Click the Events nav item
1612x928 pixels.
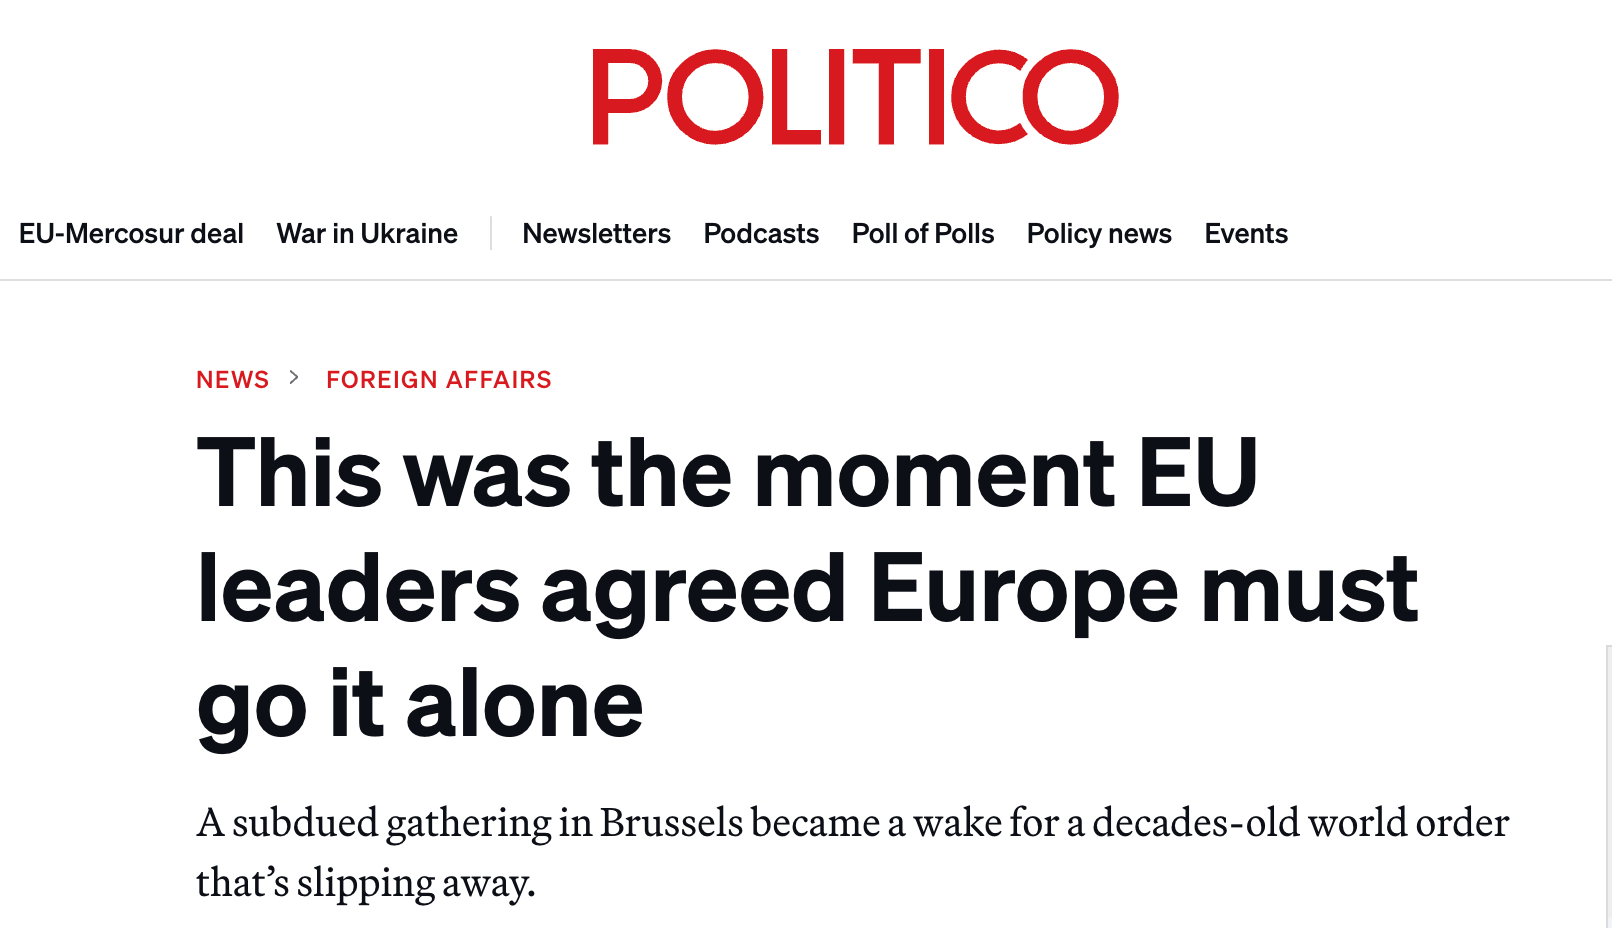[x=1245, y=234]
